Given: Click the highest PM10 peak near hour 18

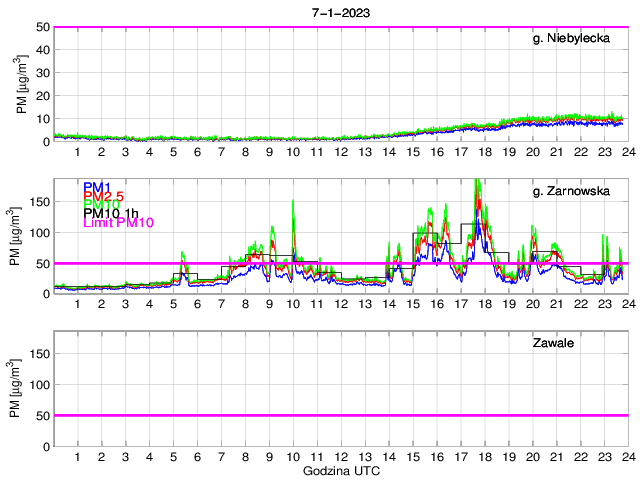Looking at the screenshot, I should 479,181.
